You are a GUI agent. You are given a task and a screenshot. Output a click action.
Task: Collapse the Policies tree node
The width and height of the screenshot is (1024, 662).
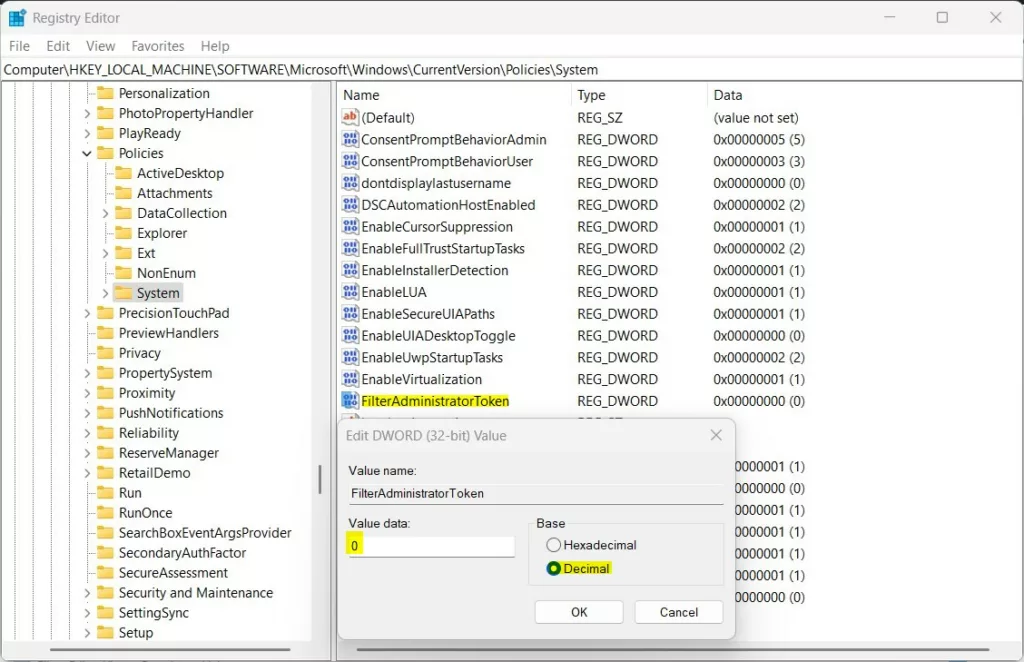87,153
